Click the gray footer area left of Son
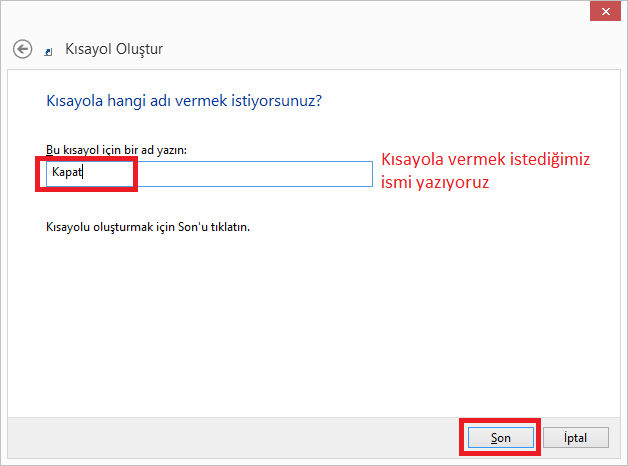 pos(250,438)
